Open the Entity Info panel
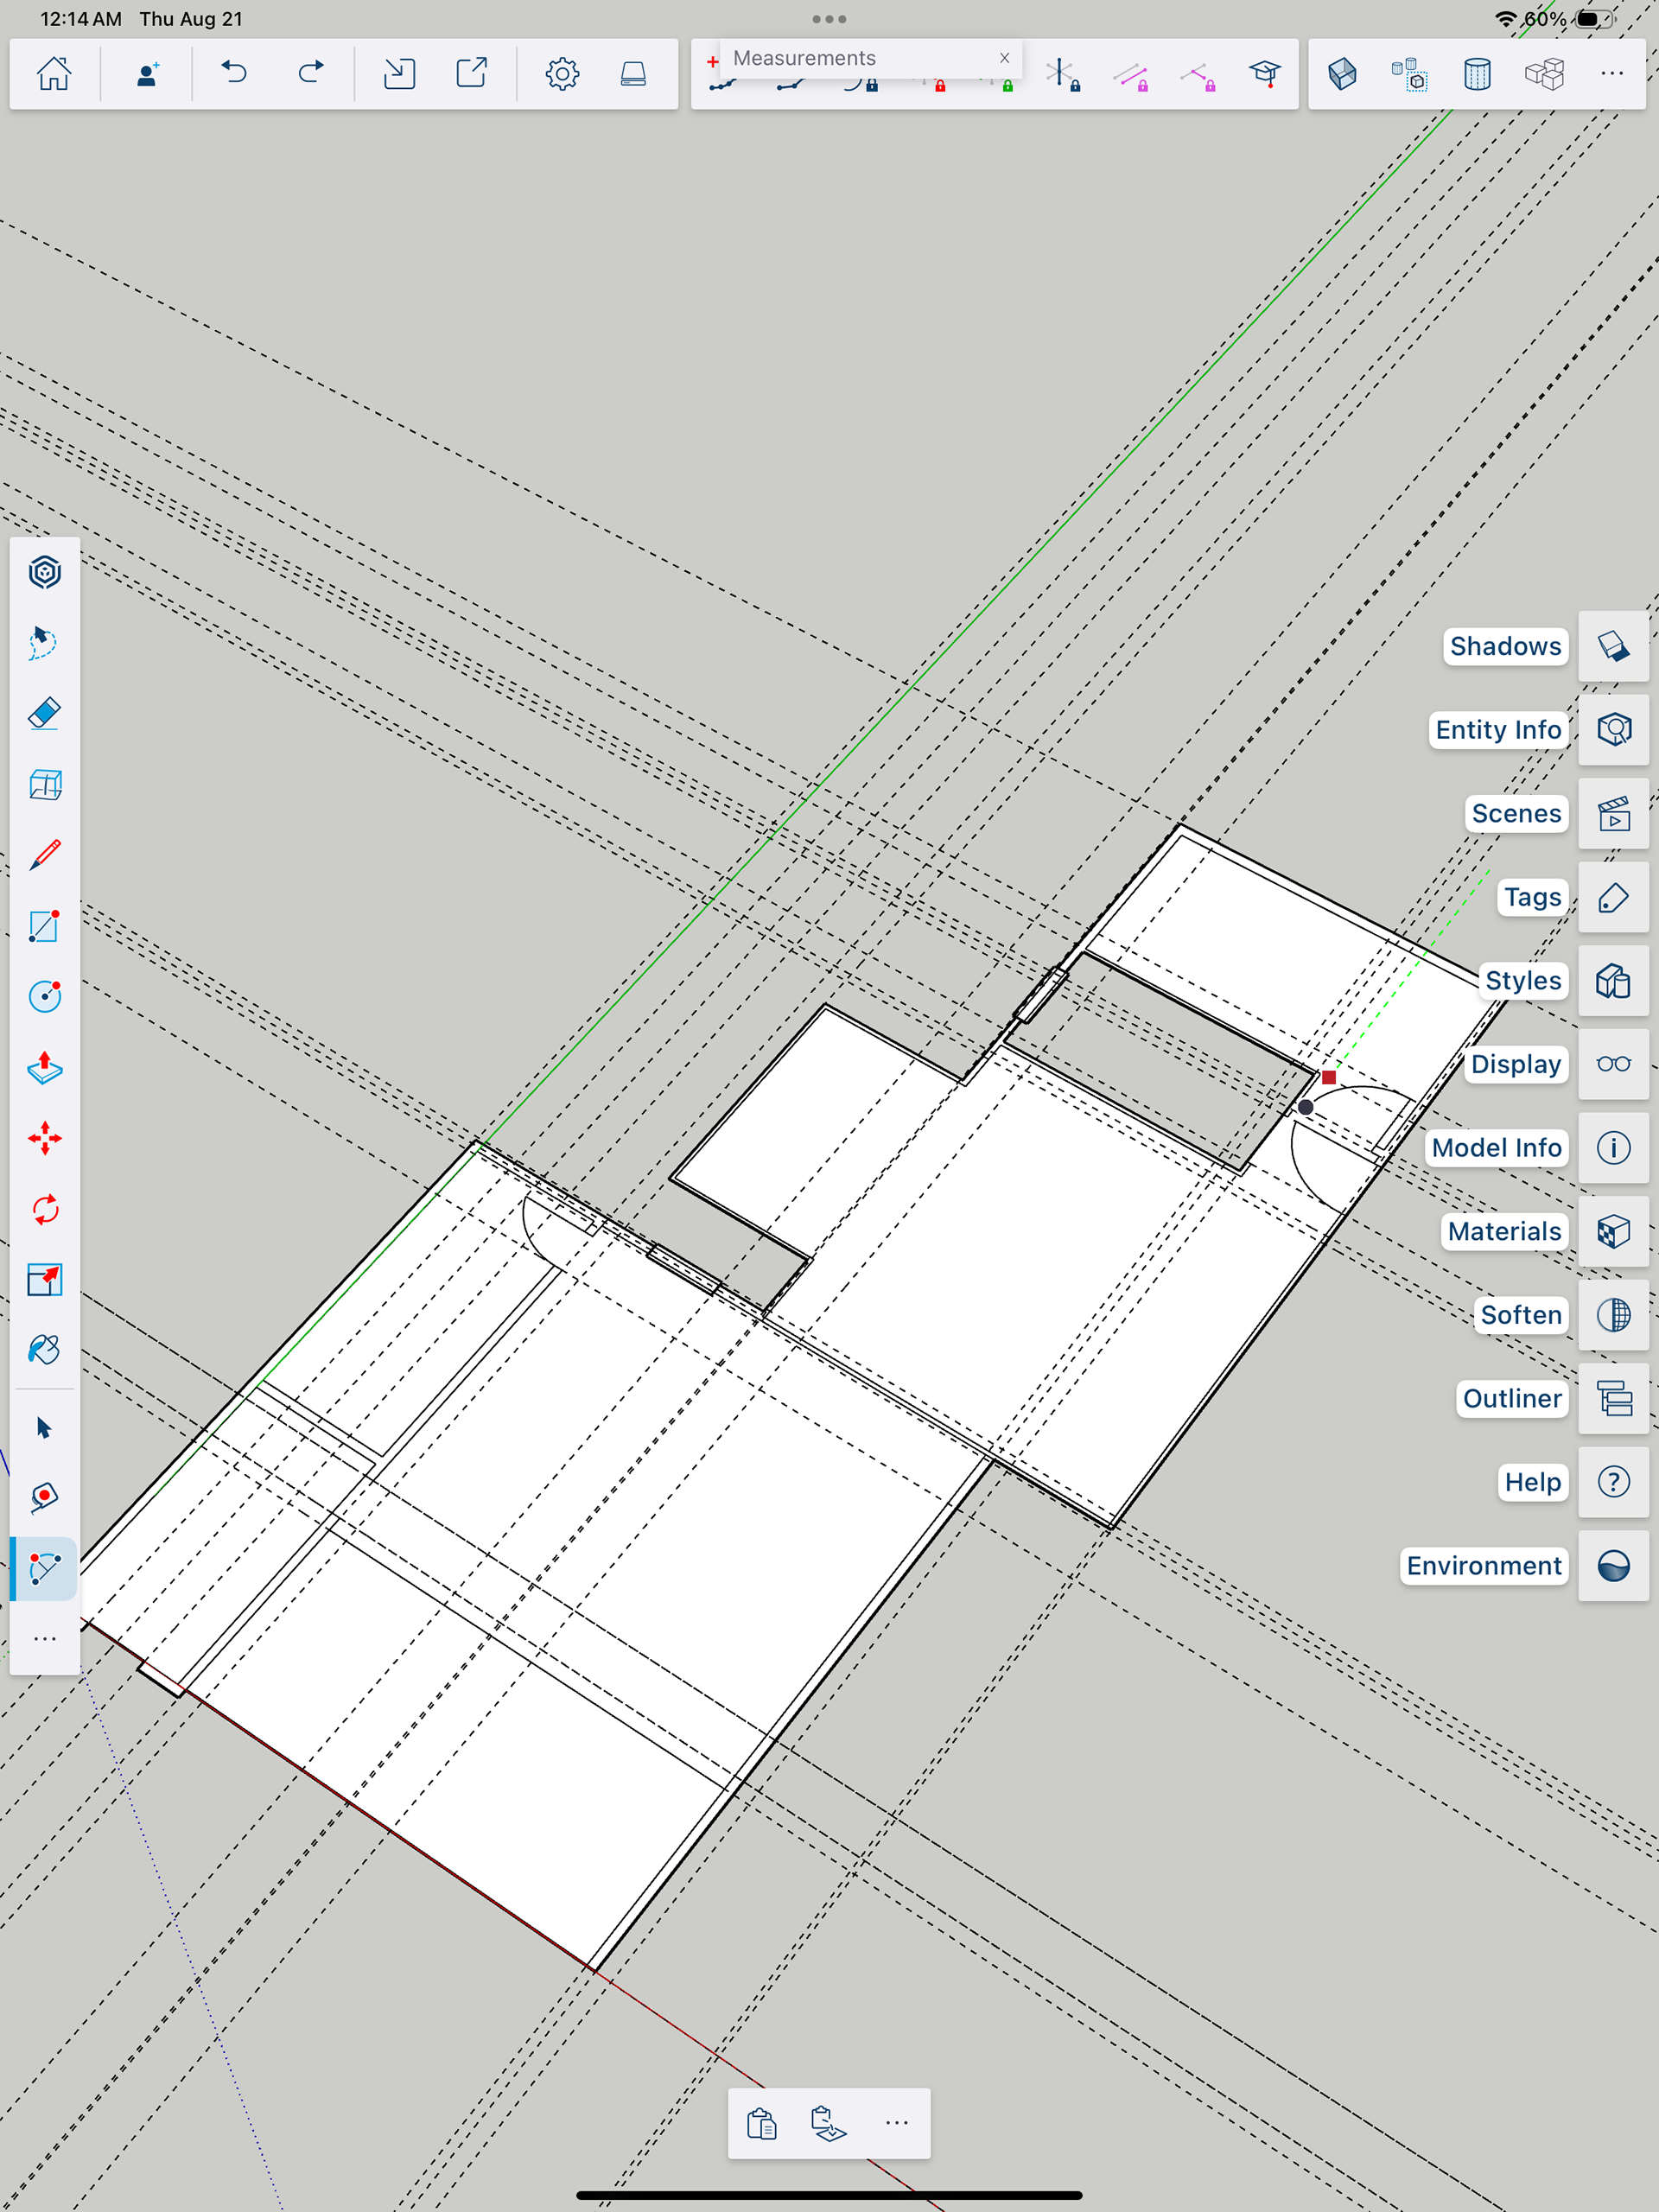Viewport: 1659px width, 2212px height. point(1613,730)
